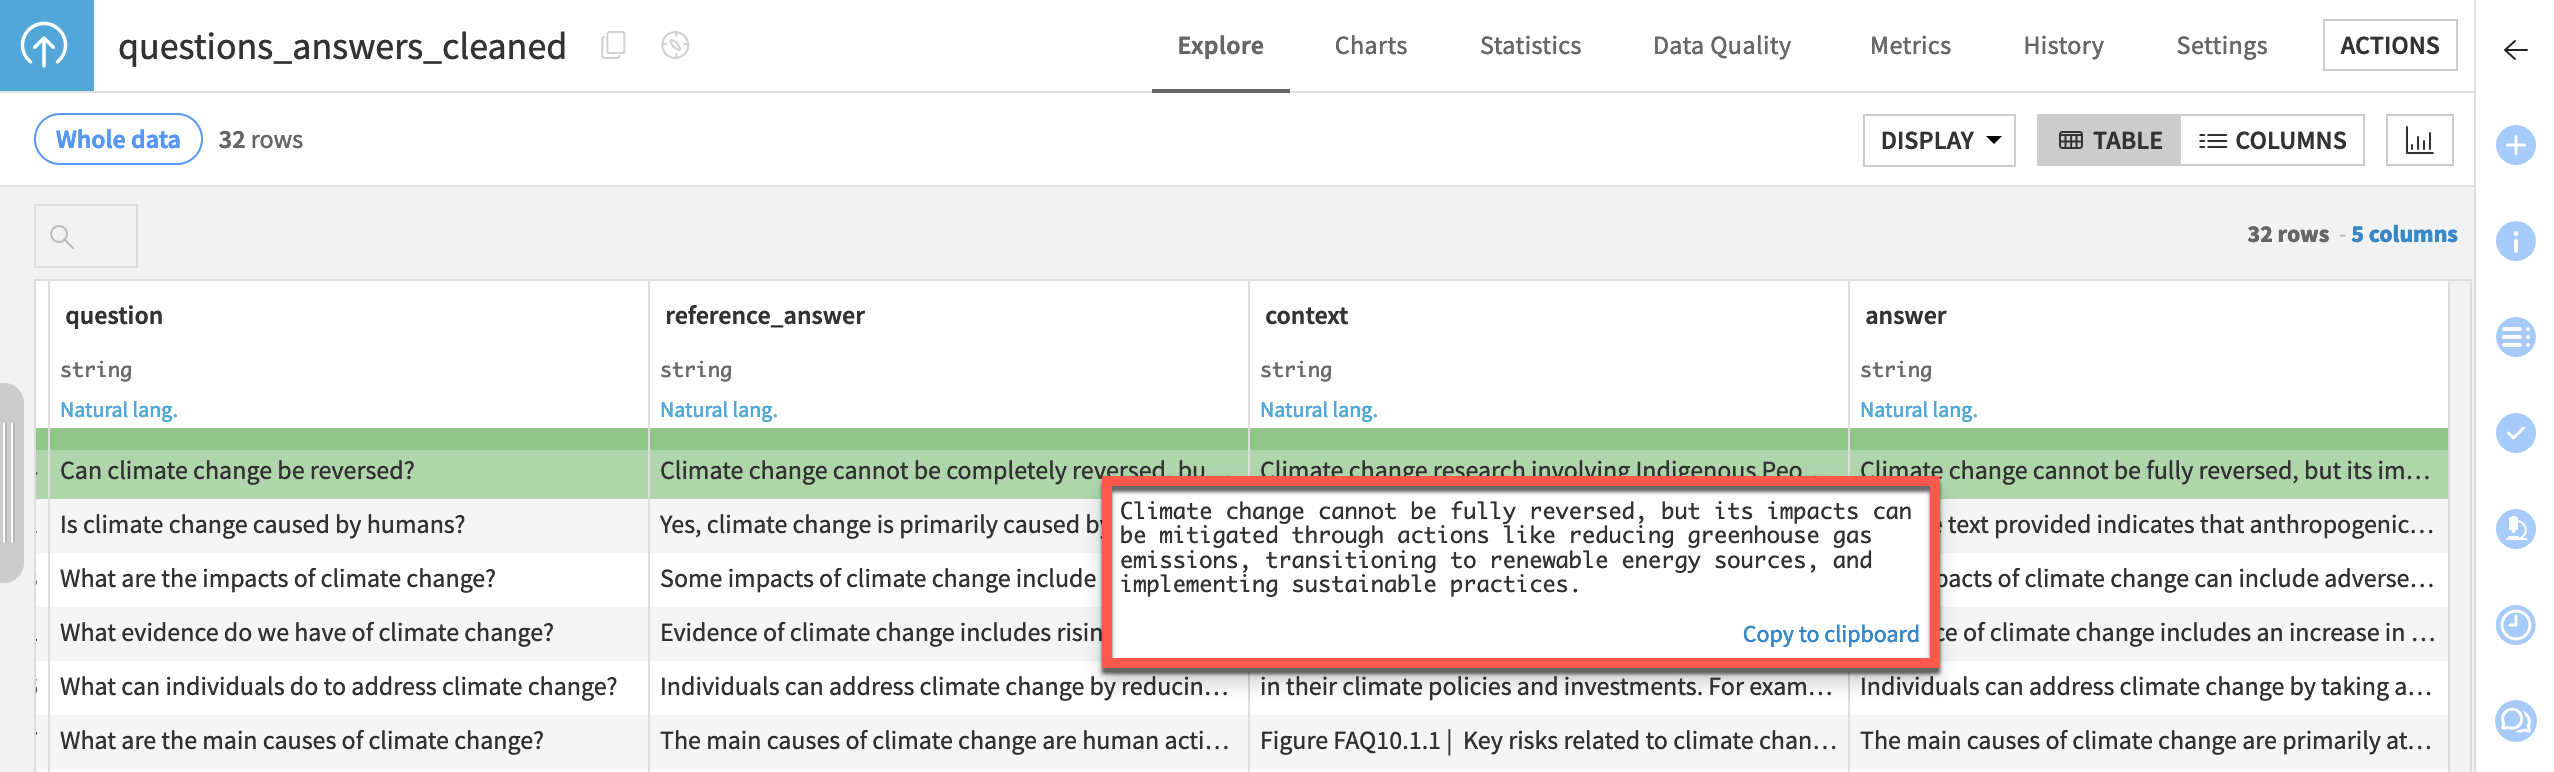
Task: Open the question column header
Action: (114, 316)
